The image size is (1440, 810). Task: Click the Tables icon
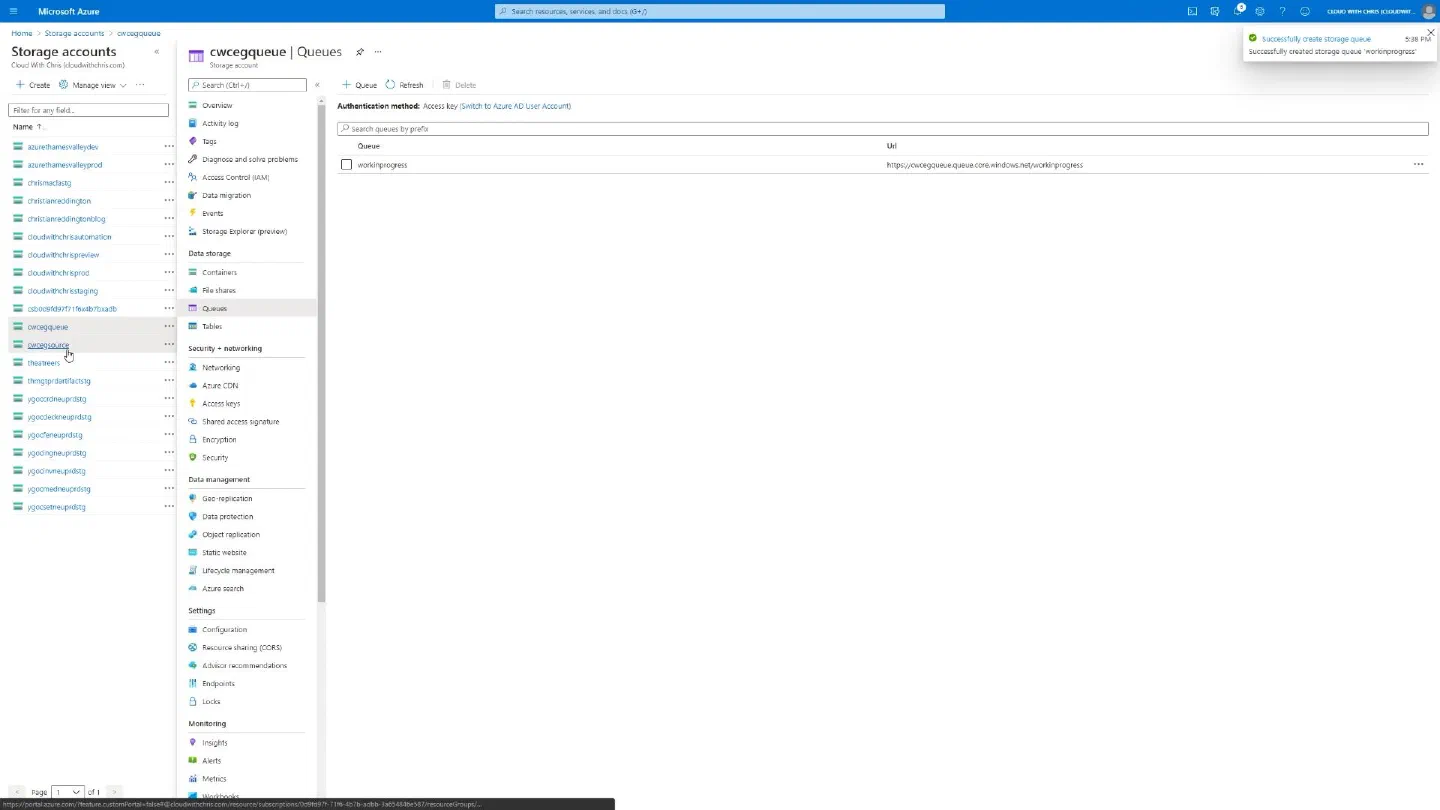coord(193,326)
